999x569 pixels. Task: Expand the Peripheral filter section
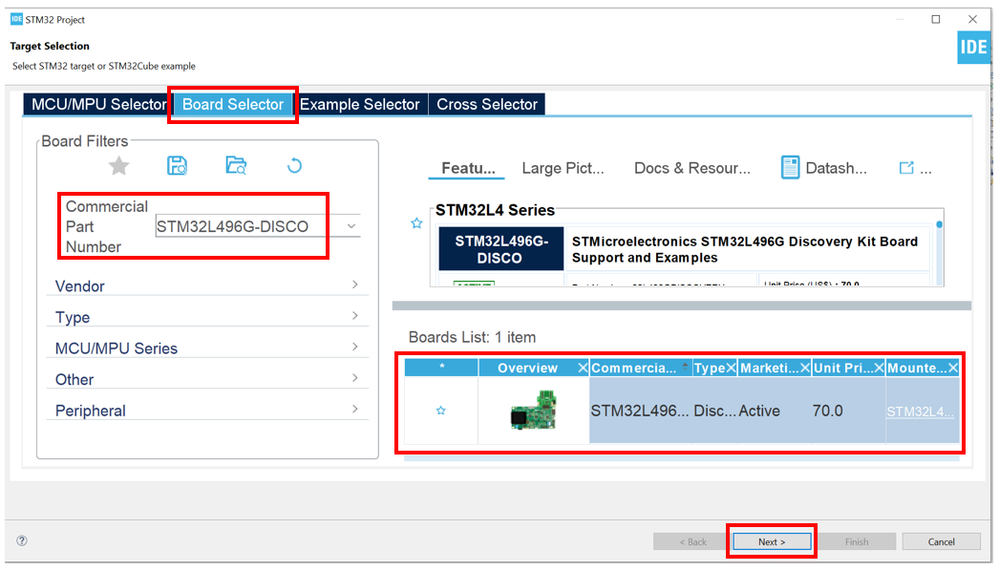[354, 410]
